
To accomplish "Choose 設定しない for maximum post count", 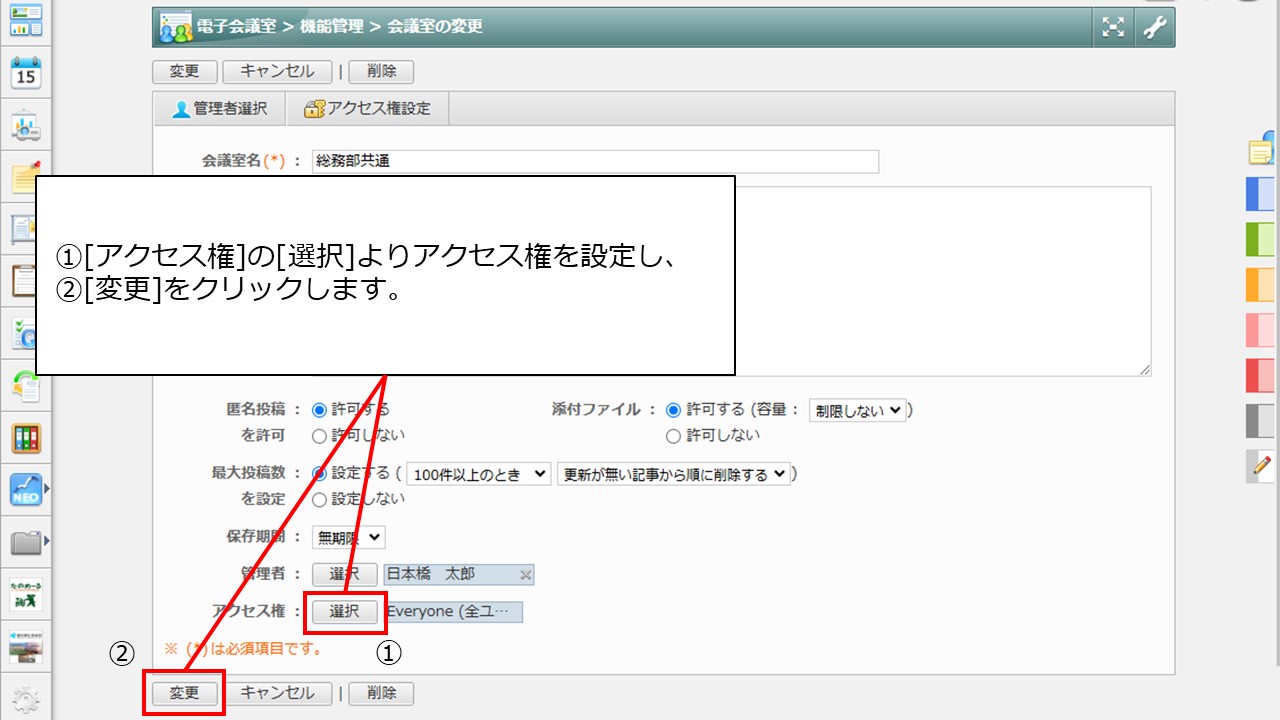I will click(320, 499).
